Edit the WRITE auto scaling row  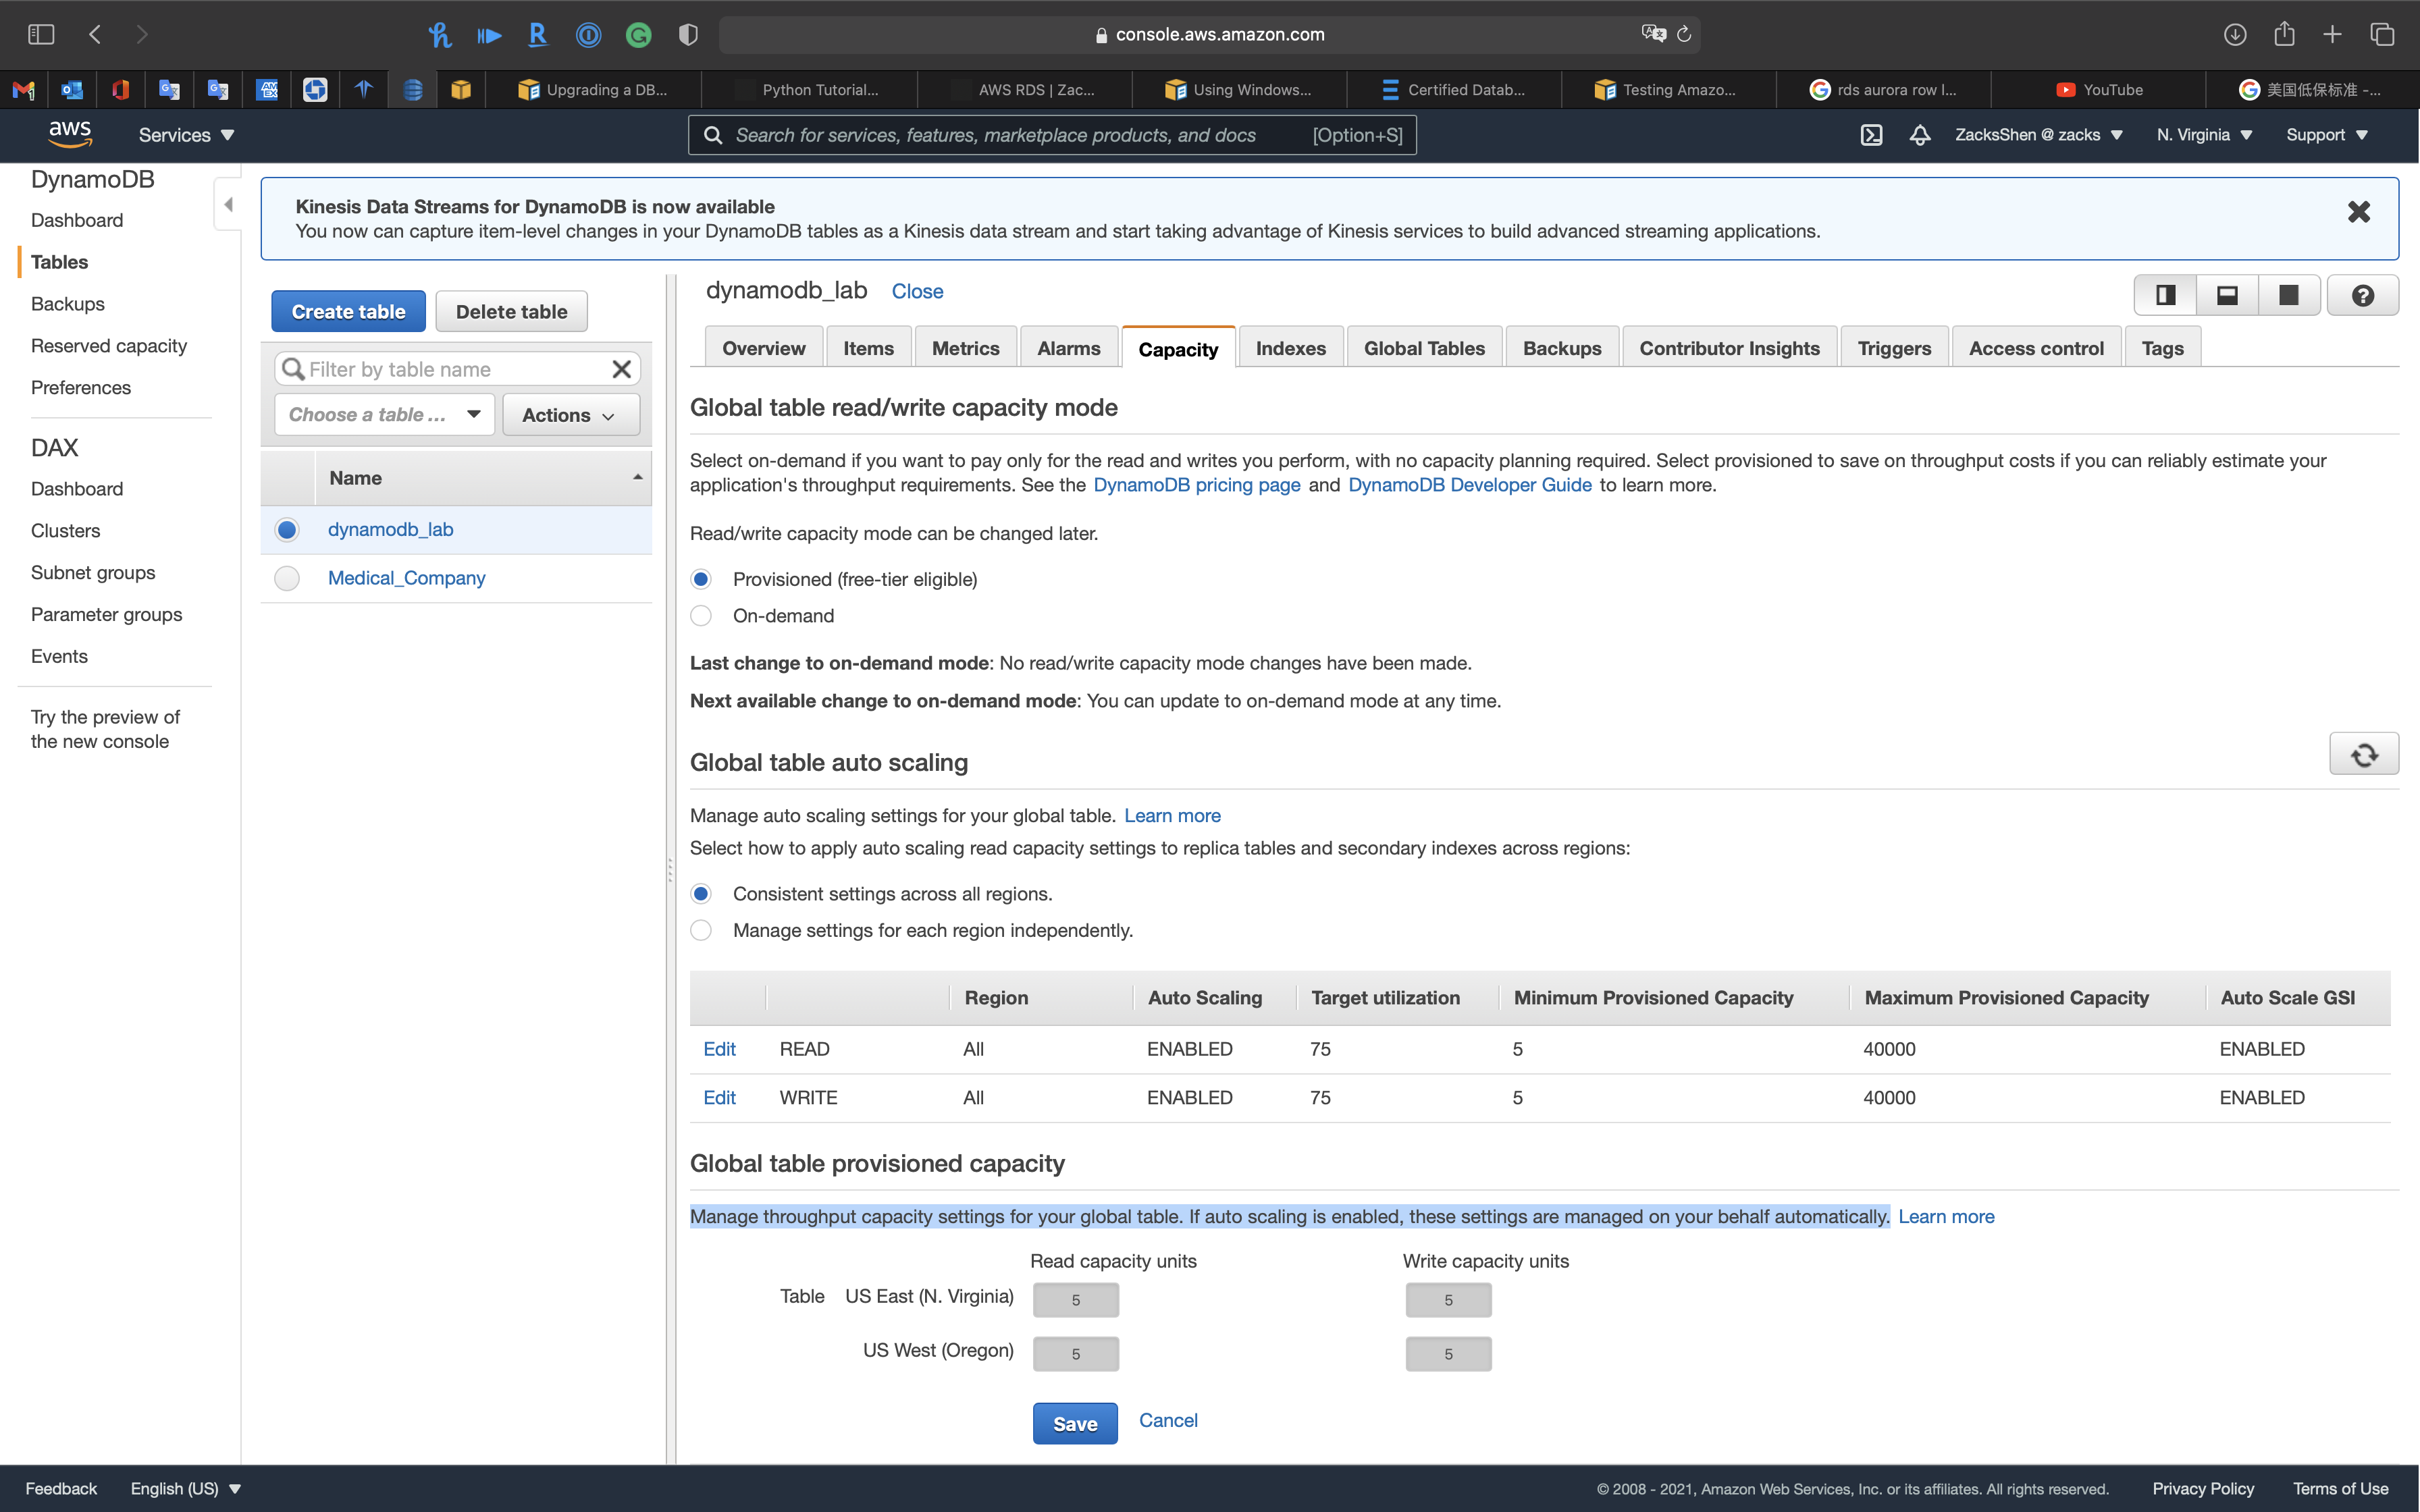point(719,1098)
